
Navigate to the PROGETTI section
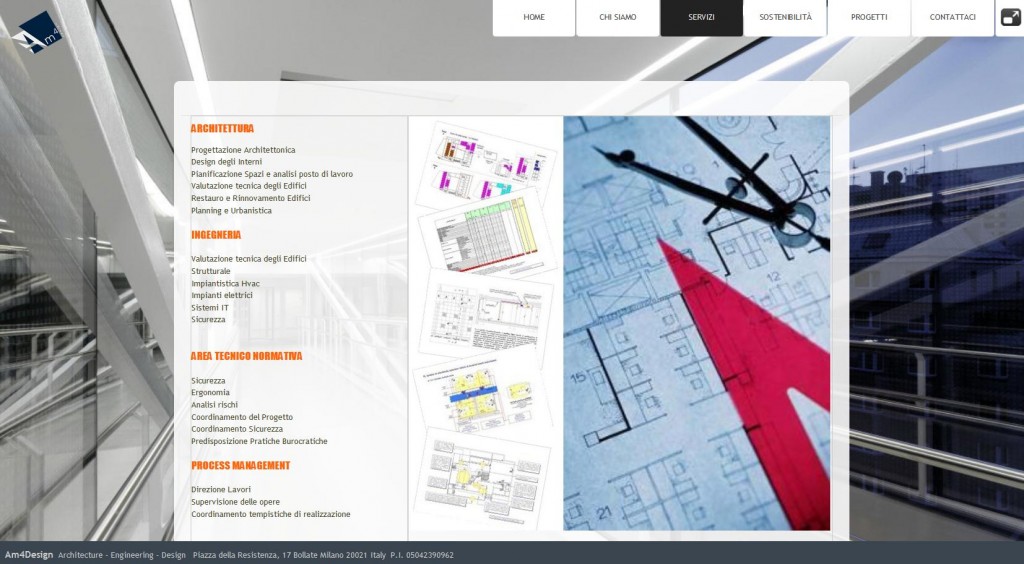[869, 17]
